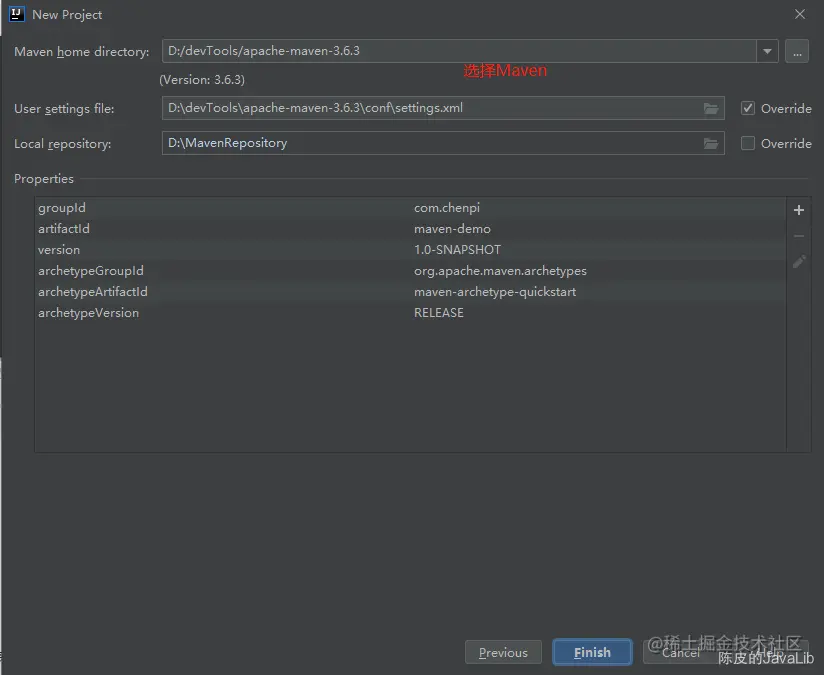The image size is (824, 675).
Task: Select the archetypeArtifactId property row
Action: [410, 292]
